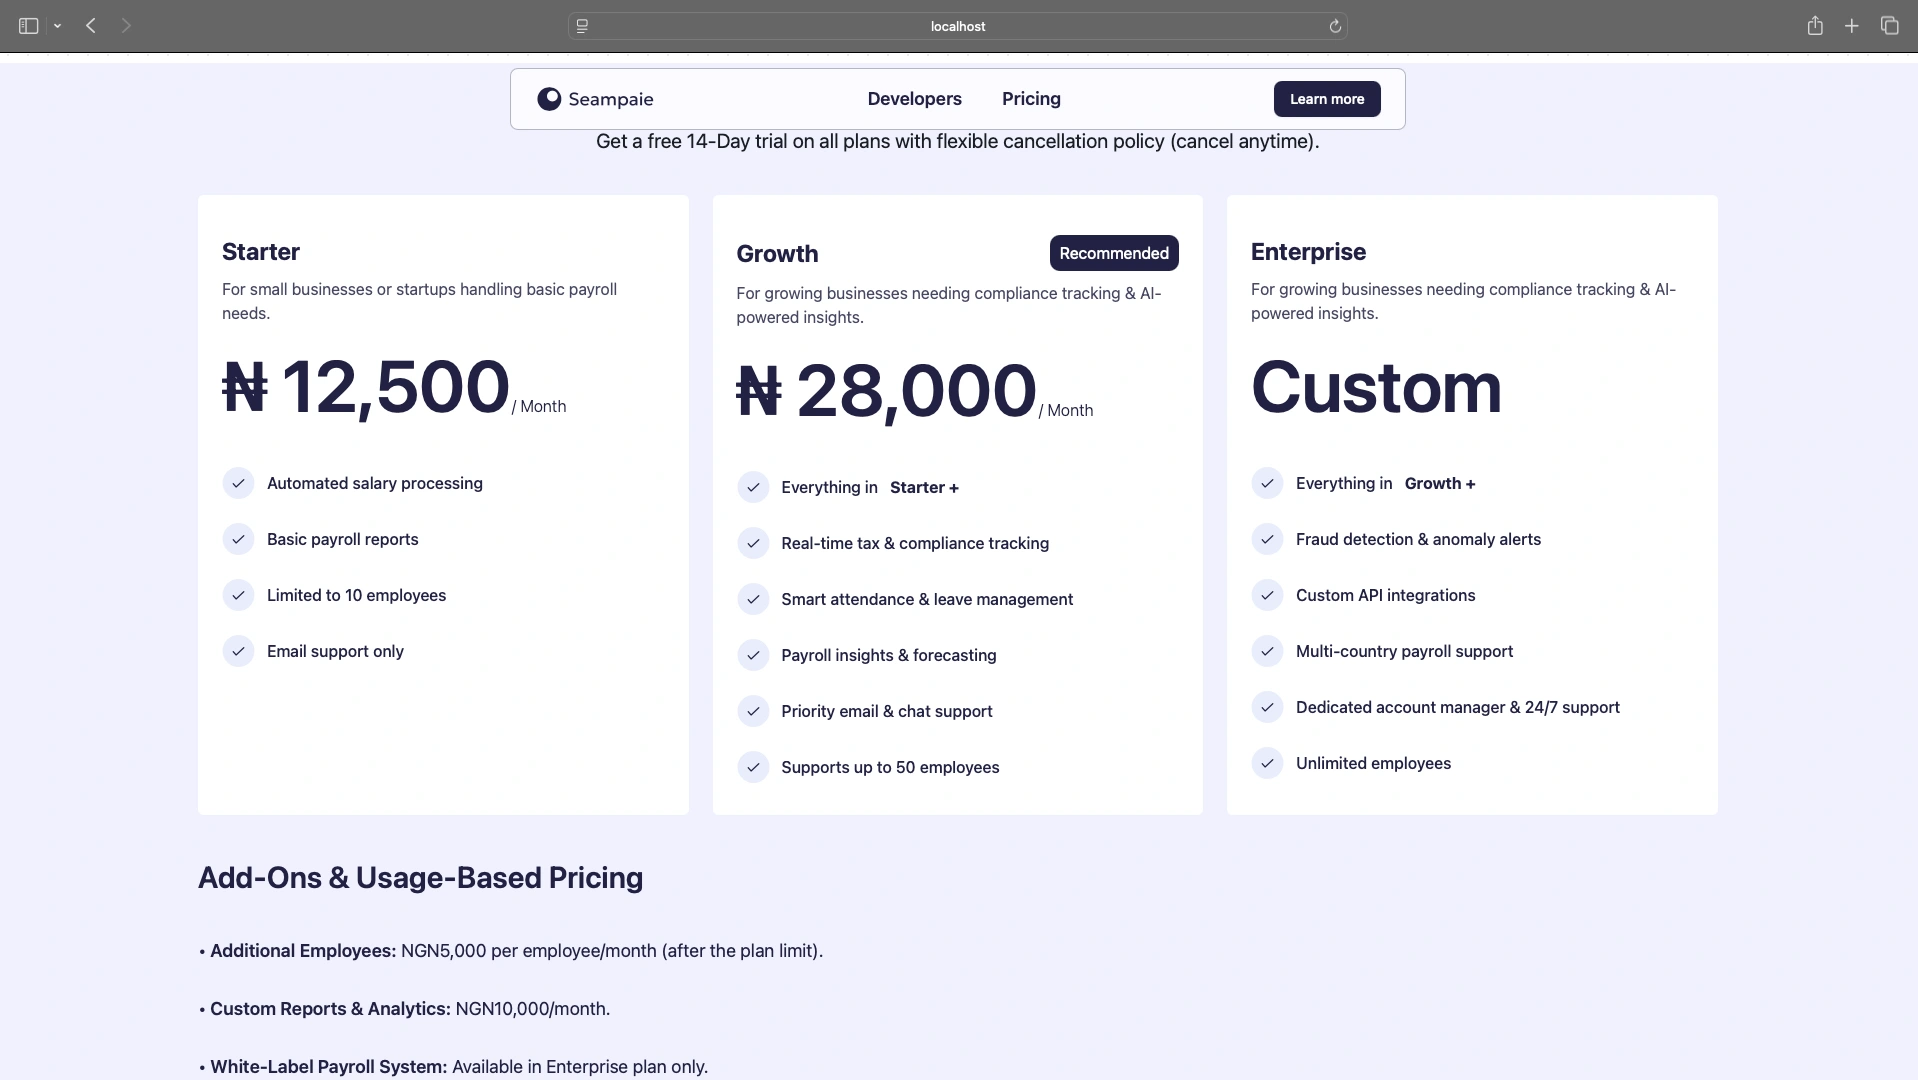Click checkmark beside Fraud detection & anomaly alerts
Viewport: 1918px width, 1080px height.
tap(1267, 539)
